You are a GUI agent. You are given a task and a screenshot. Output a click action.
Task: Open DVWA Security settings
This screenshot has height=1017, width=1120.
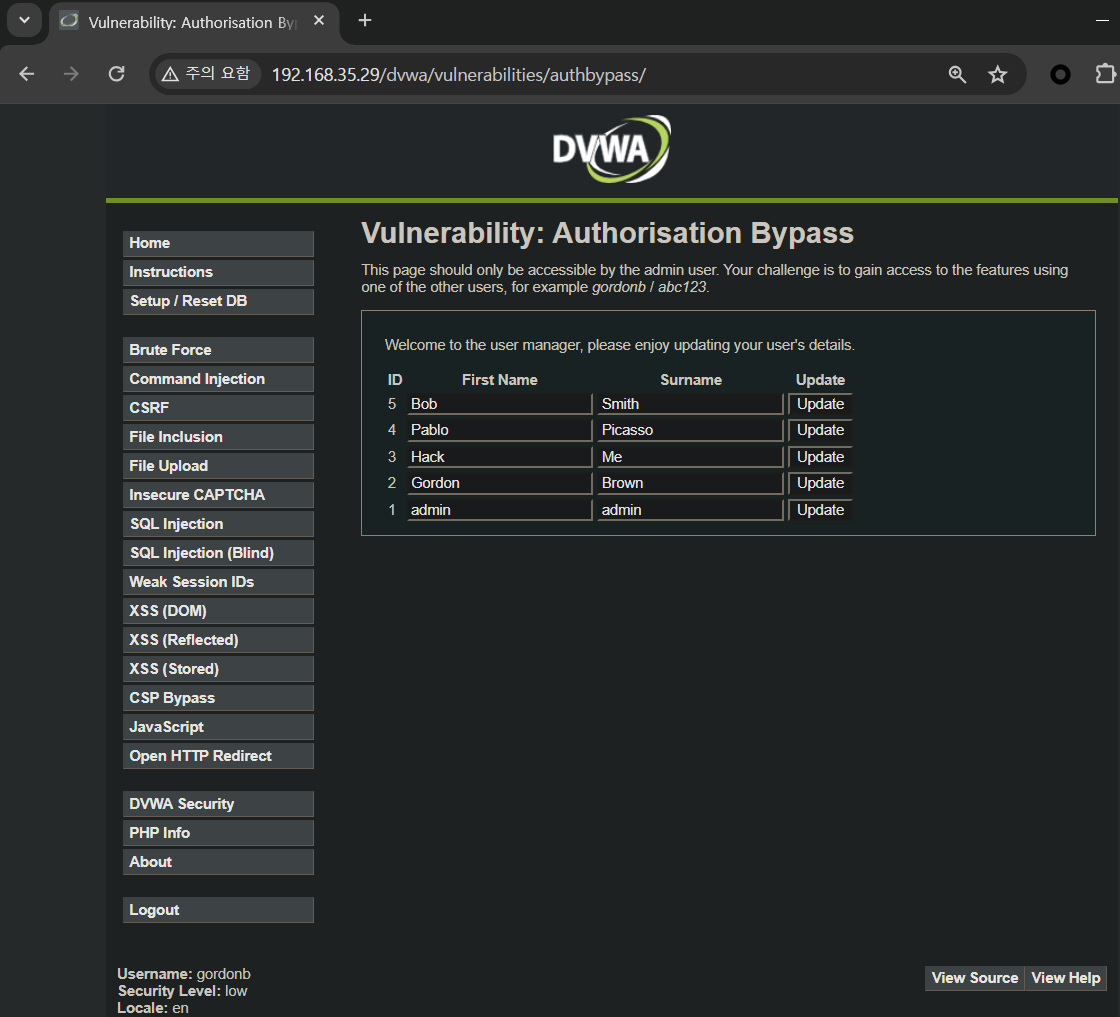pos(218,804)
